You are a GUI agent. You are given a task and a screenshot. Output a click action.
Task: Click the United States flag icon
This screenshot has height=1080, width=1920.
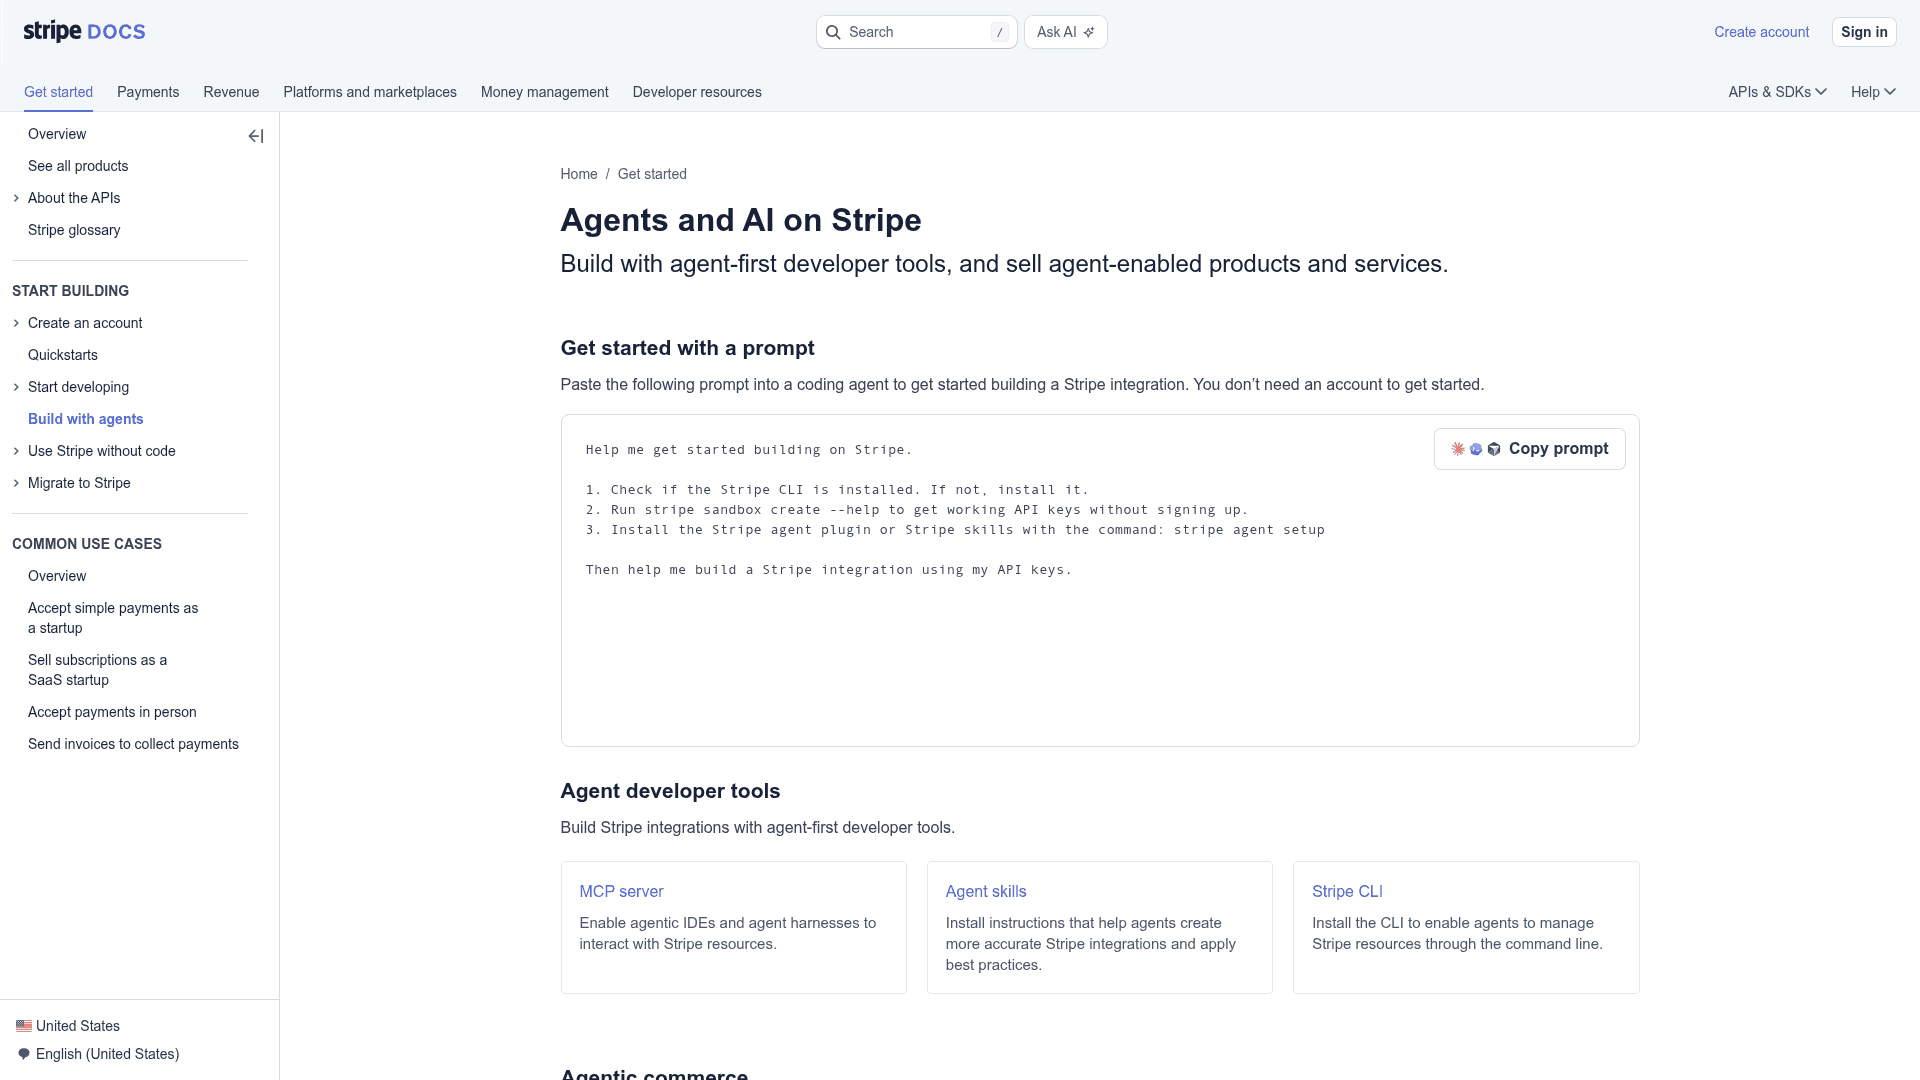(24, 1026)
